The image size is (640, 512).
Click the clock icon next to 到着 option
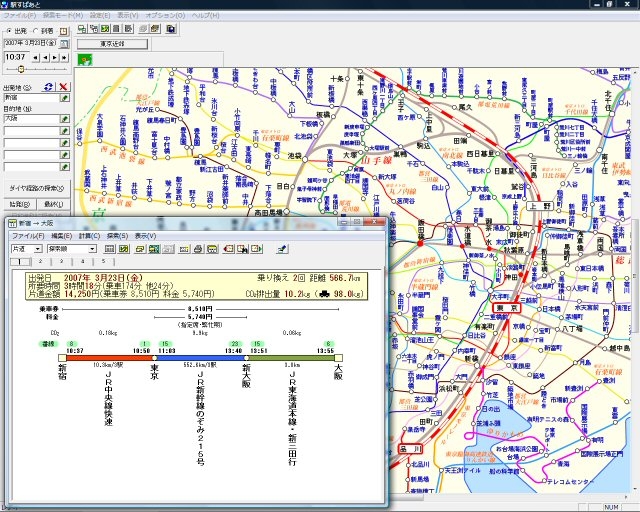64,30
